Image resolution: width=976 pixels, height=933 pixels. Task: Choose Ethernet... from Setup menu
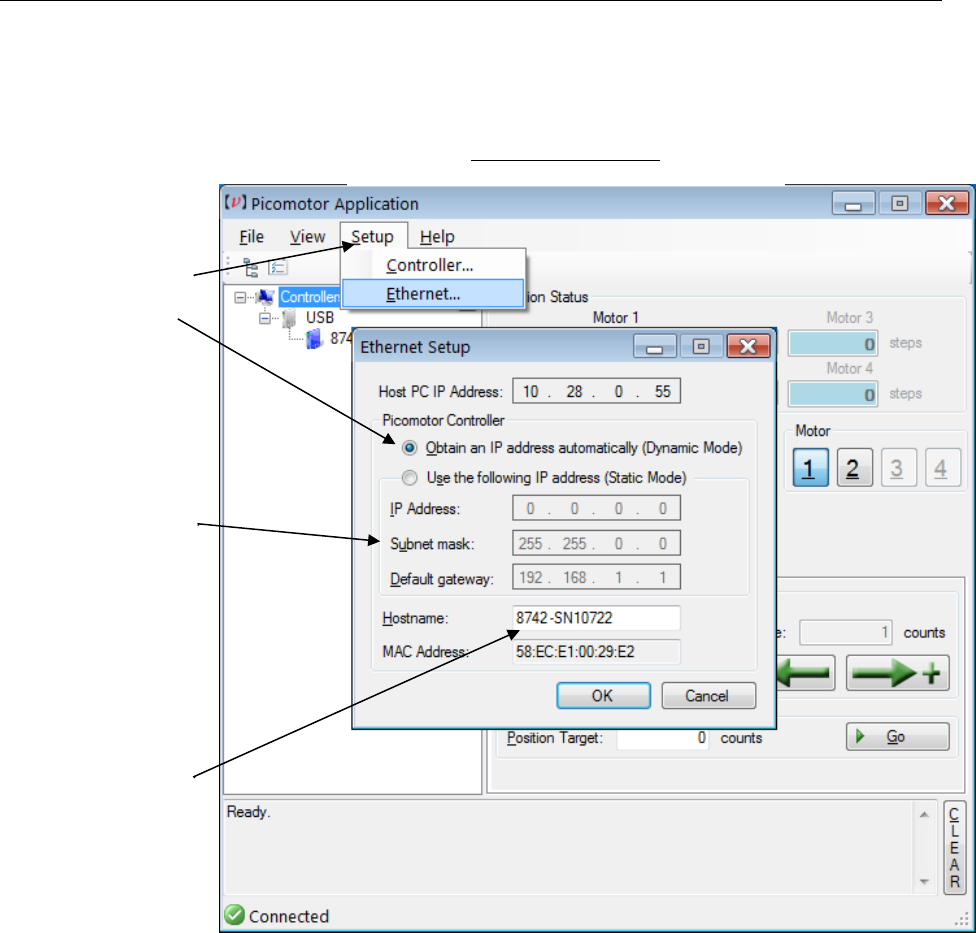coord(433,294)
